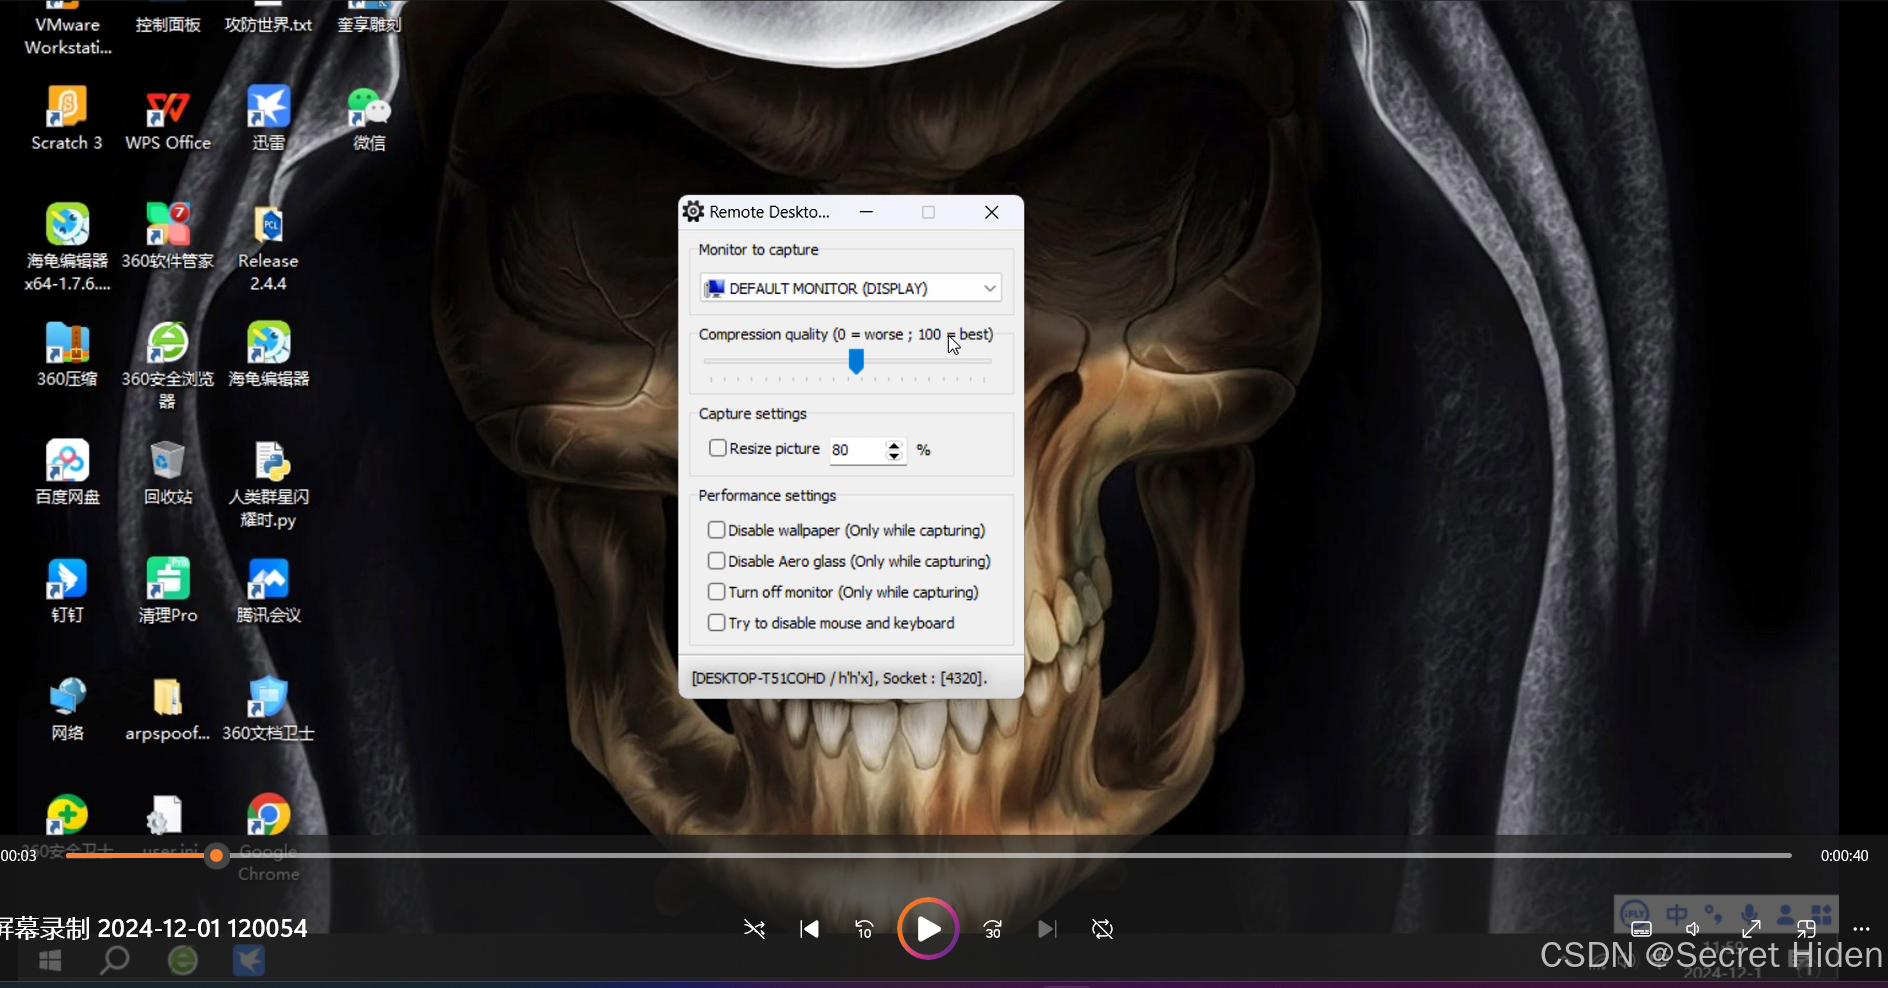Open the 360压缩 desktop icon
The image size is (1888, 988).
pyautogui.click(x=67, y=354)
